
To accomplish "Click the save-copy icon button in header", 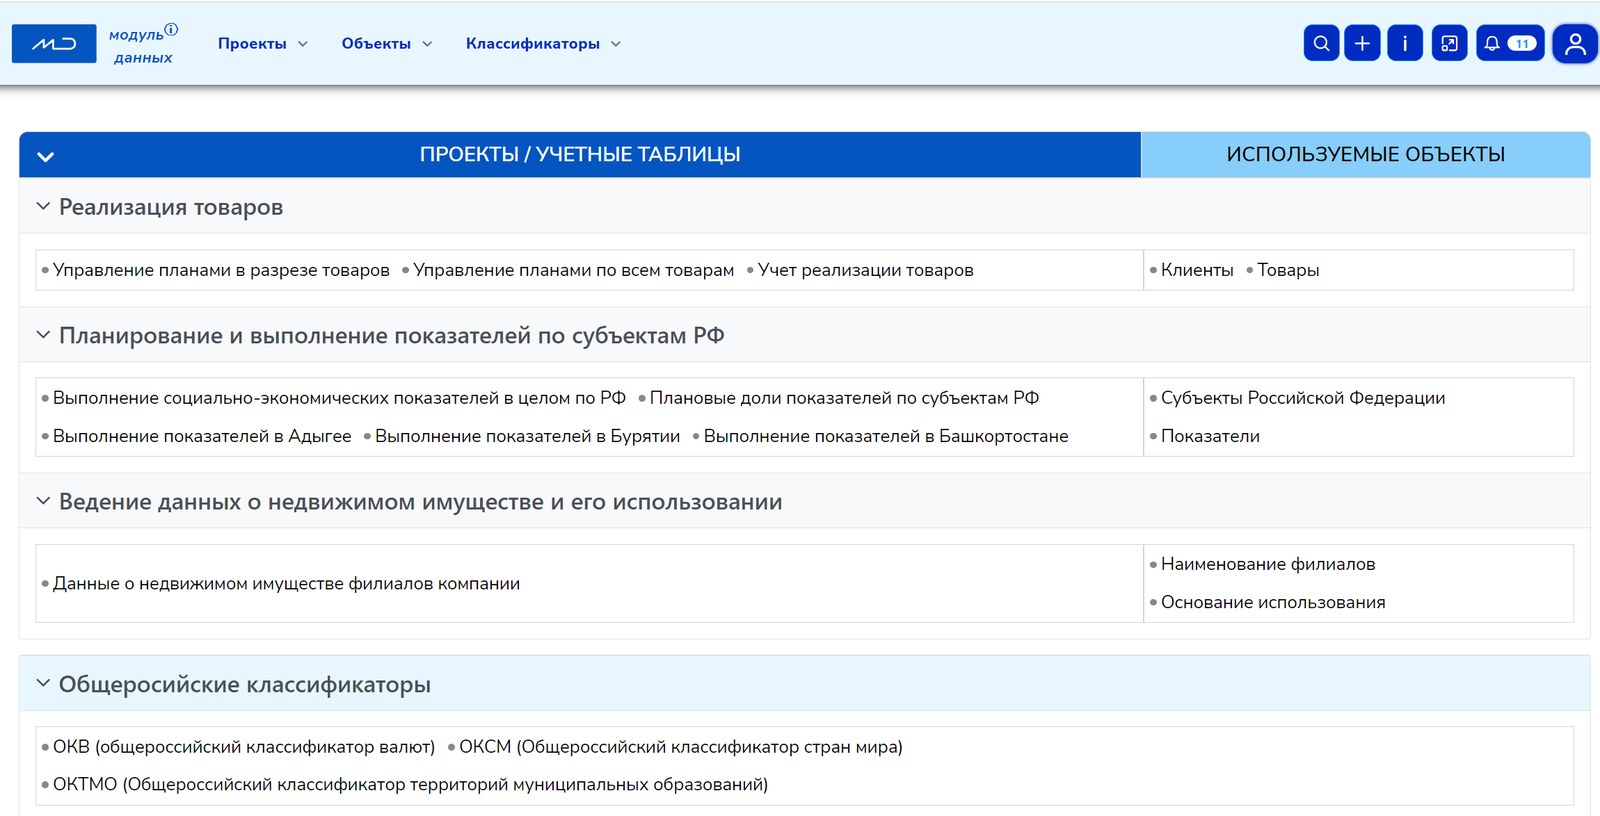I will point(1449,43).
